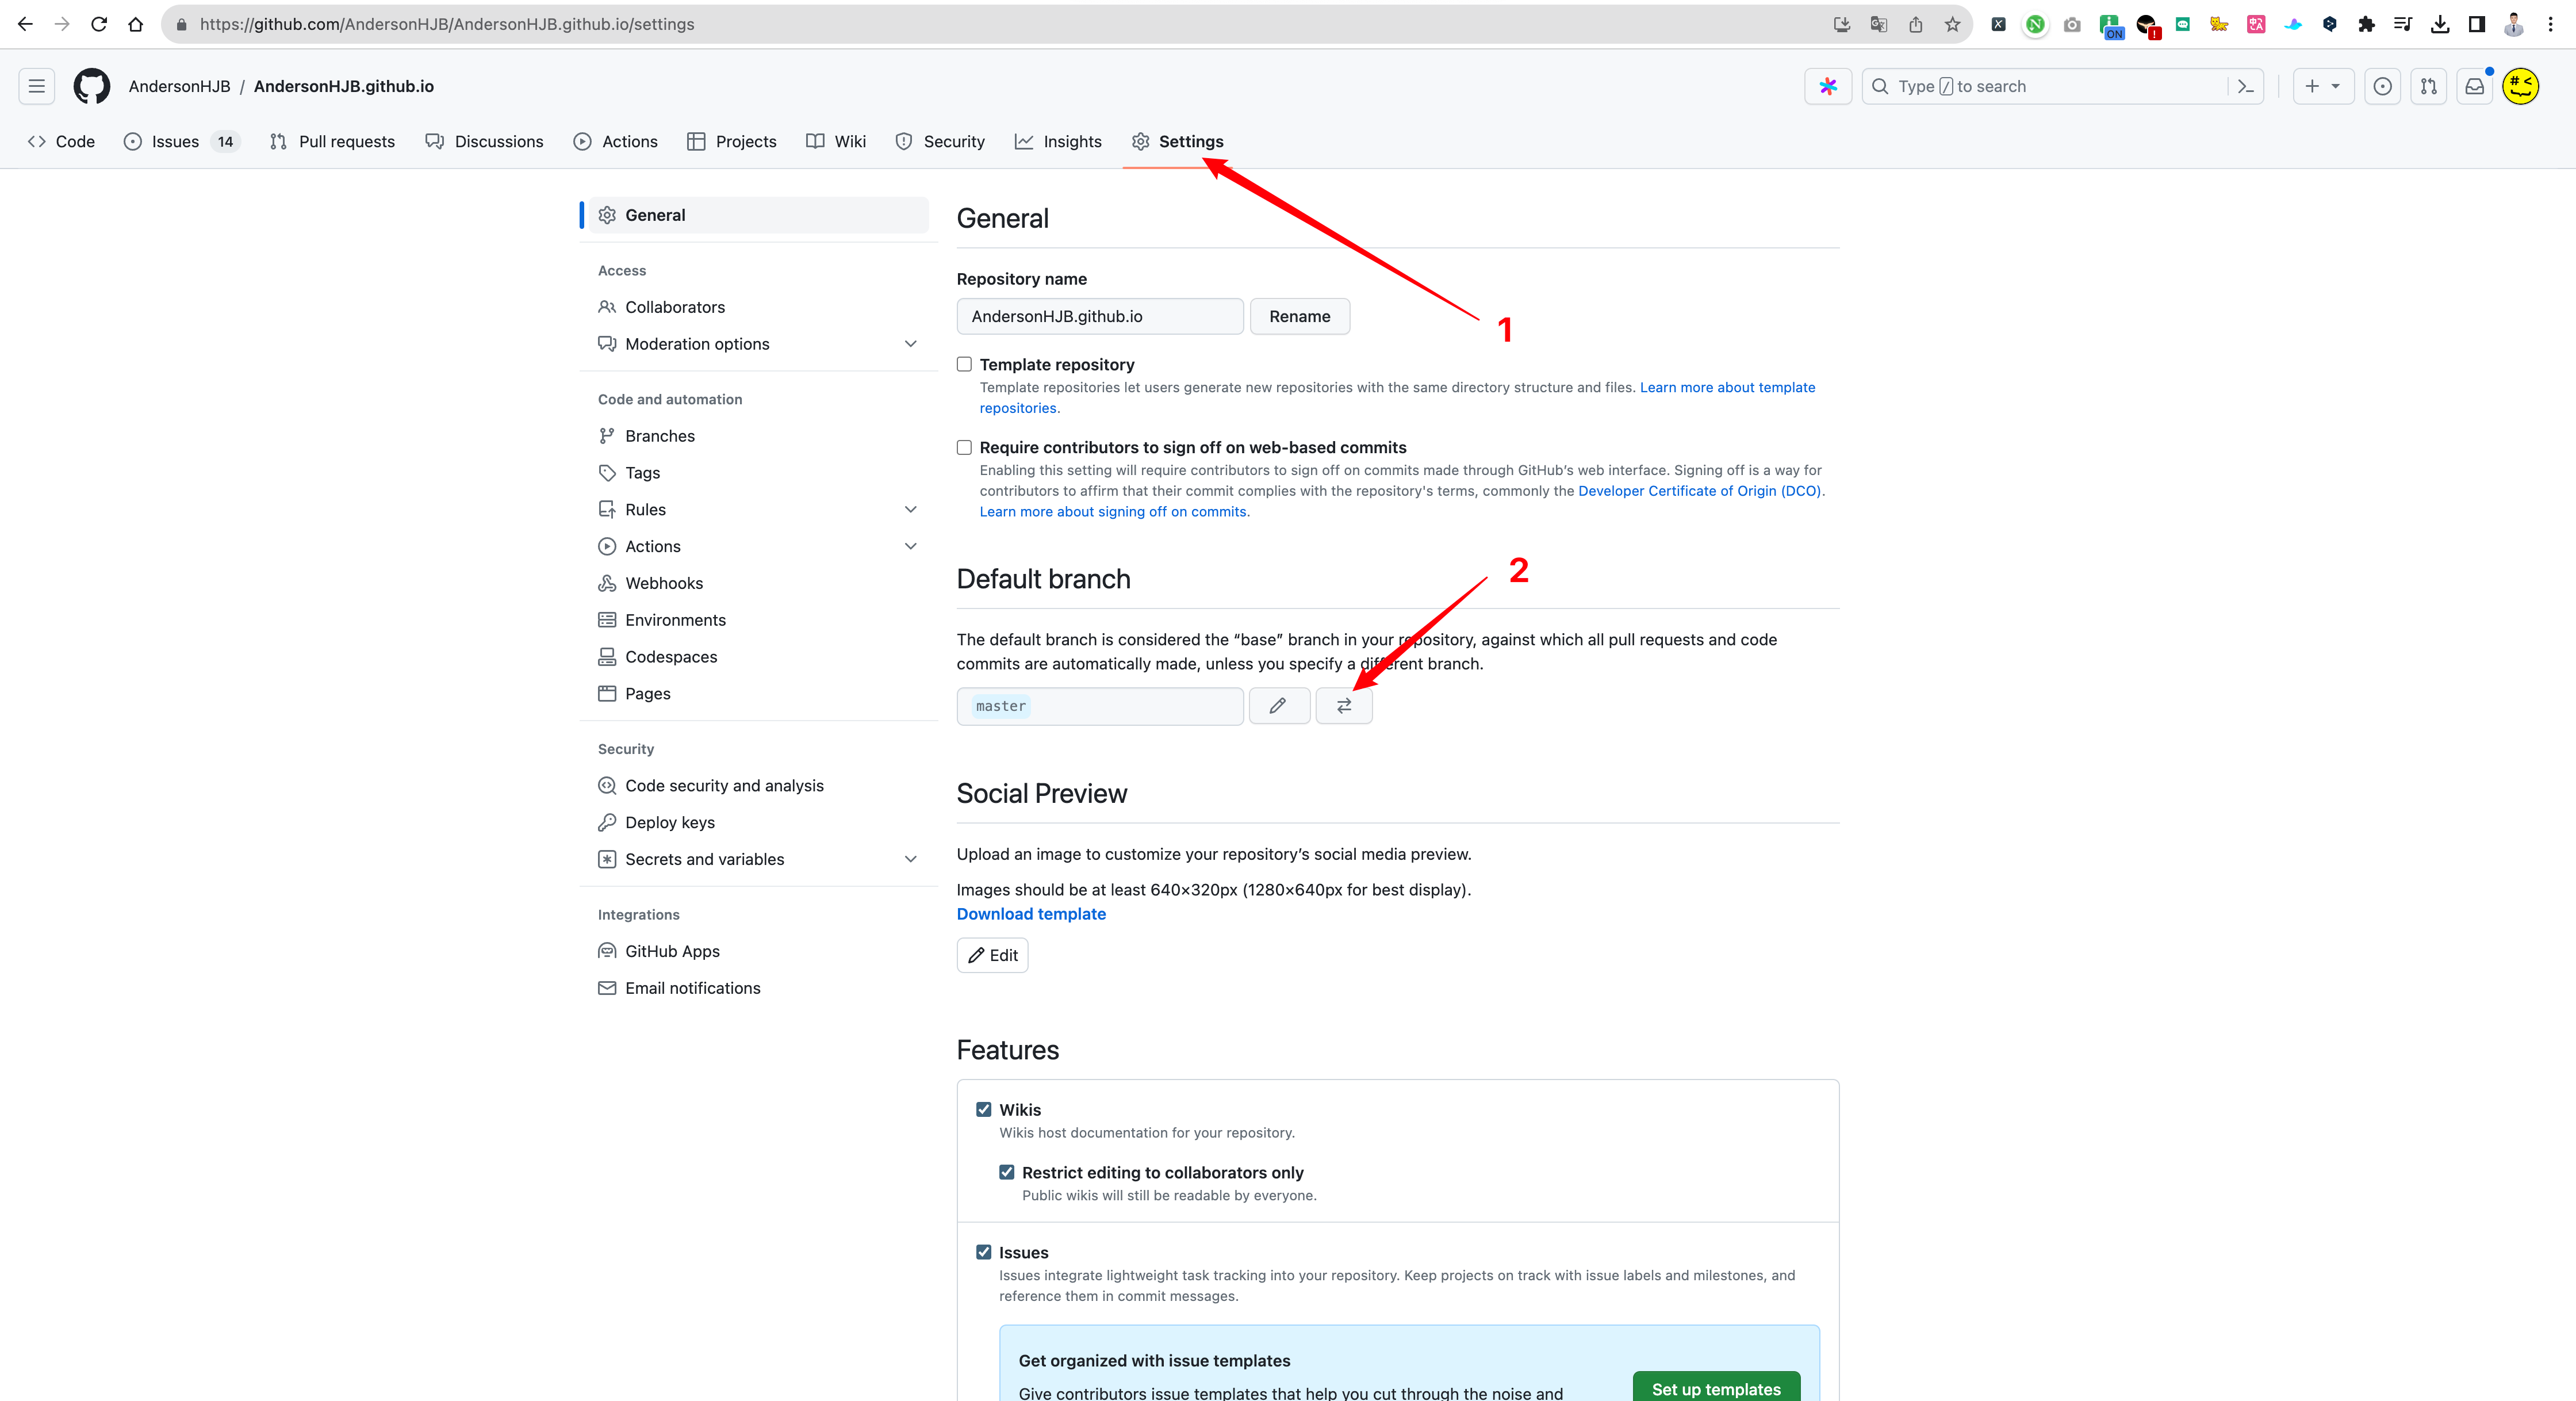
Task: Open Webhooks settings in sidebar
Action: (x=759, y=583)
